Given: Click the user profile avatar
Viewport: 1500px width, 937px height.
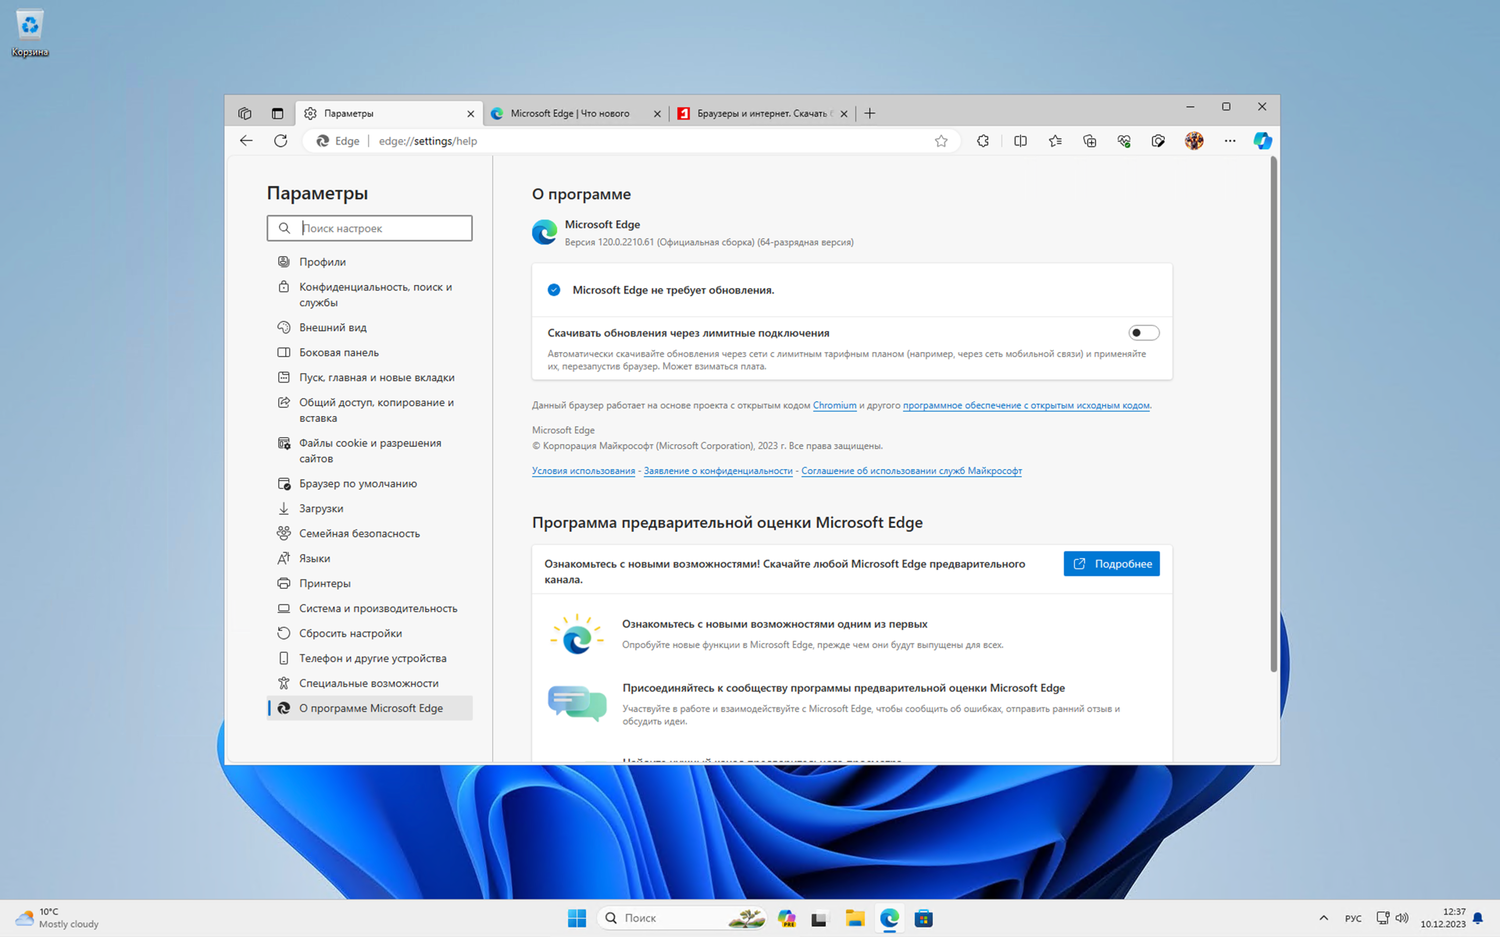Looking at the screenshot, I should tap(1194, 141).
